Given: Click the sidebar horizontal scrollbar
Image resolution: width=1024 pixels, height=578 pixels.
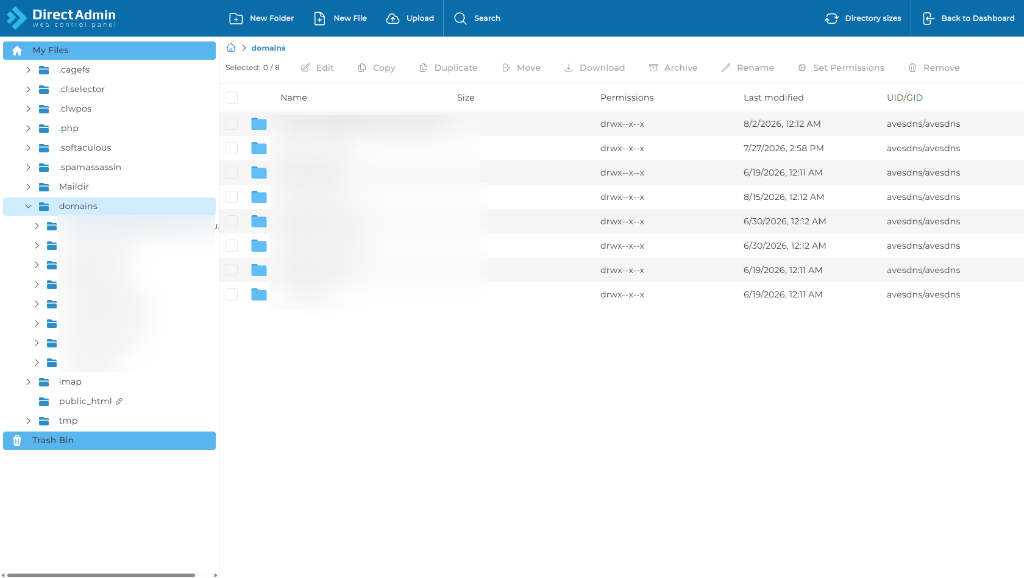Looking at the screenshot, I should (101, 575).
